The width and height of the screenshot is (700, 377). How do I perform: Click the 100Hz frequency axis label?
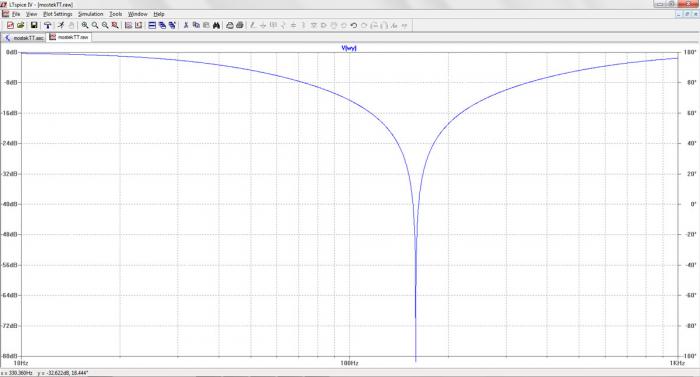click(349, 363)
